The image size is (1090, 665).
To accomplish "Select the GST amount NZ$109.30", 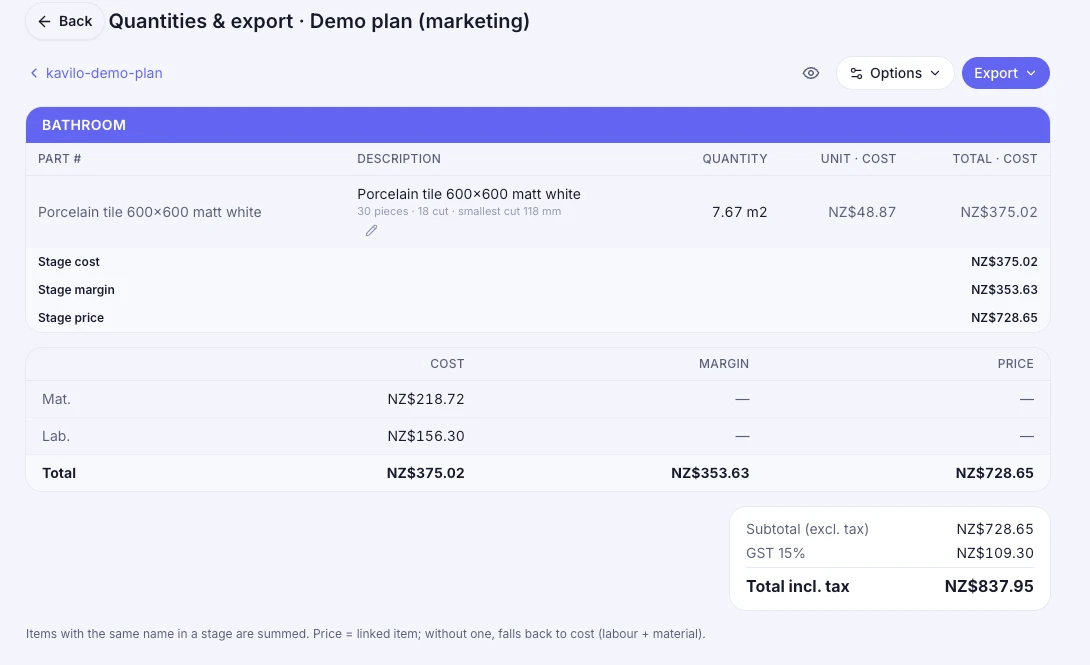I will pyautogui.click(x=995, y=553).
